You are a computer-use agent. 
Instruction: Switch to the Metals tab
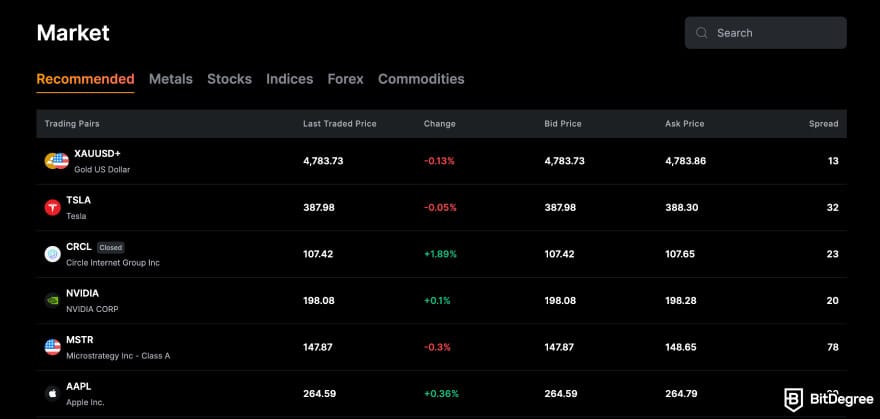point(171,79)
